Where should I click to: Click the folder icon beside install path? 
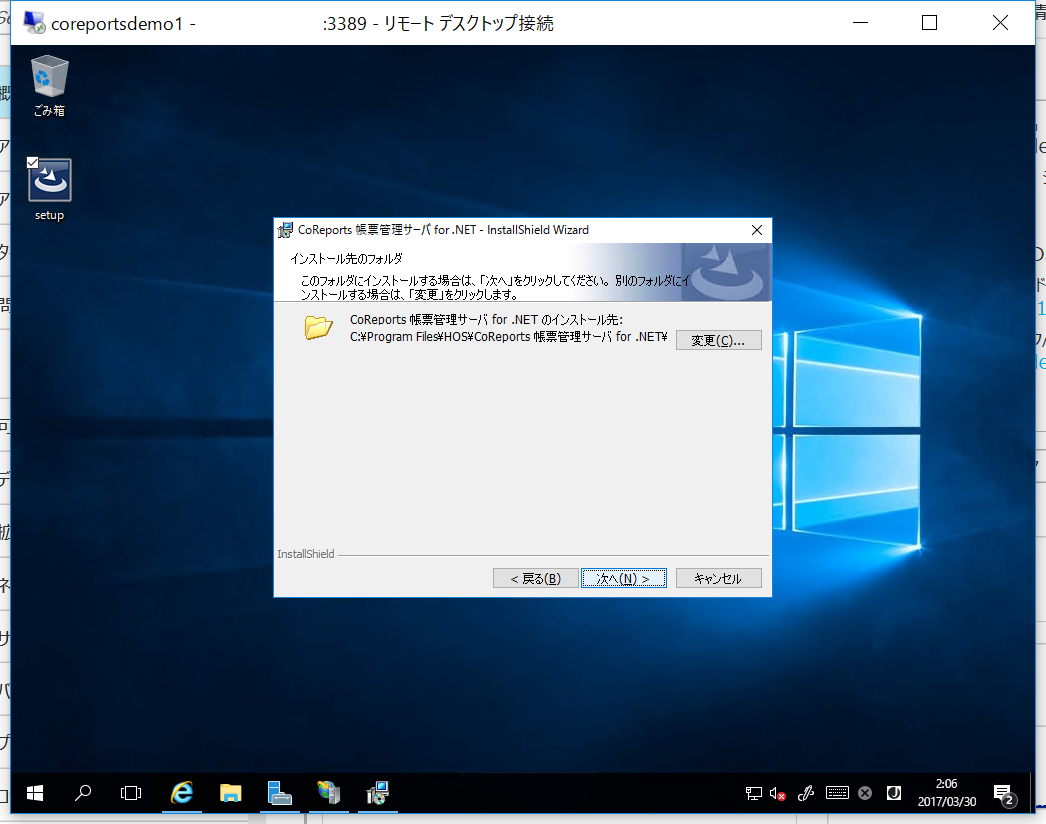318,328
